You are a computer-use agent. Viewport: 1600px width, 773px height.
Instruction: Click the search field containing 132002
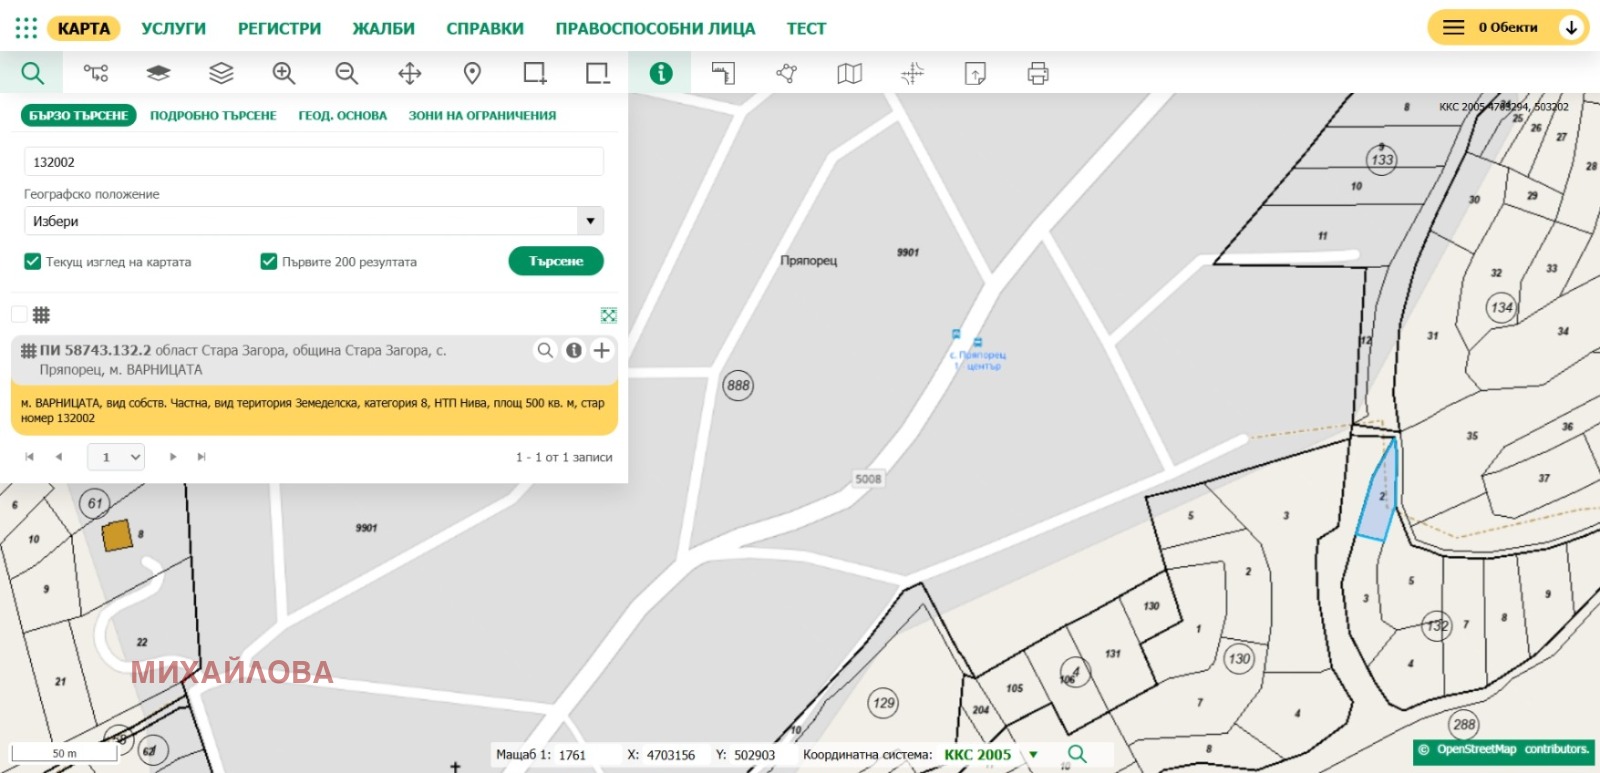point(313,162)
